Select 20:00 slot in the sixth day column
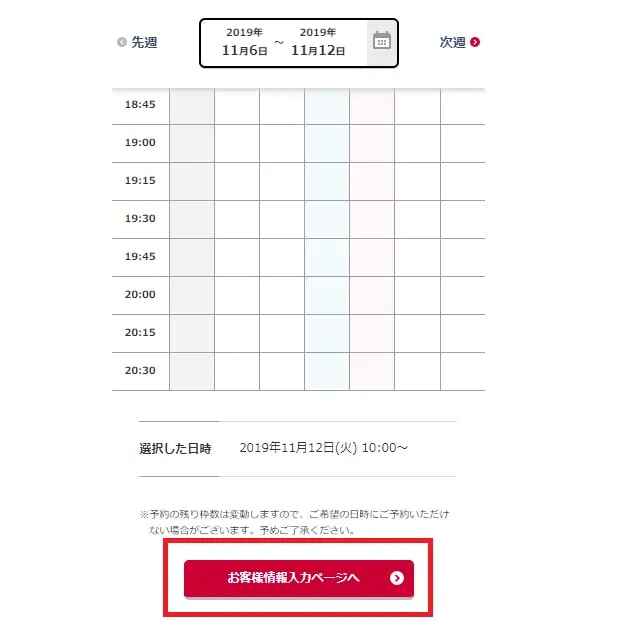The width and height of the screenshot is (621, 621). 417,295
